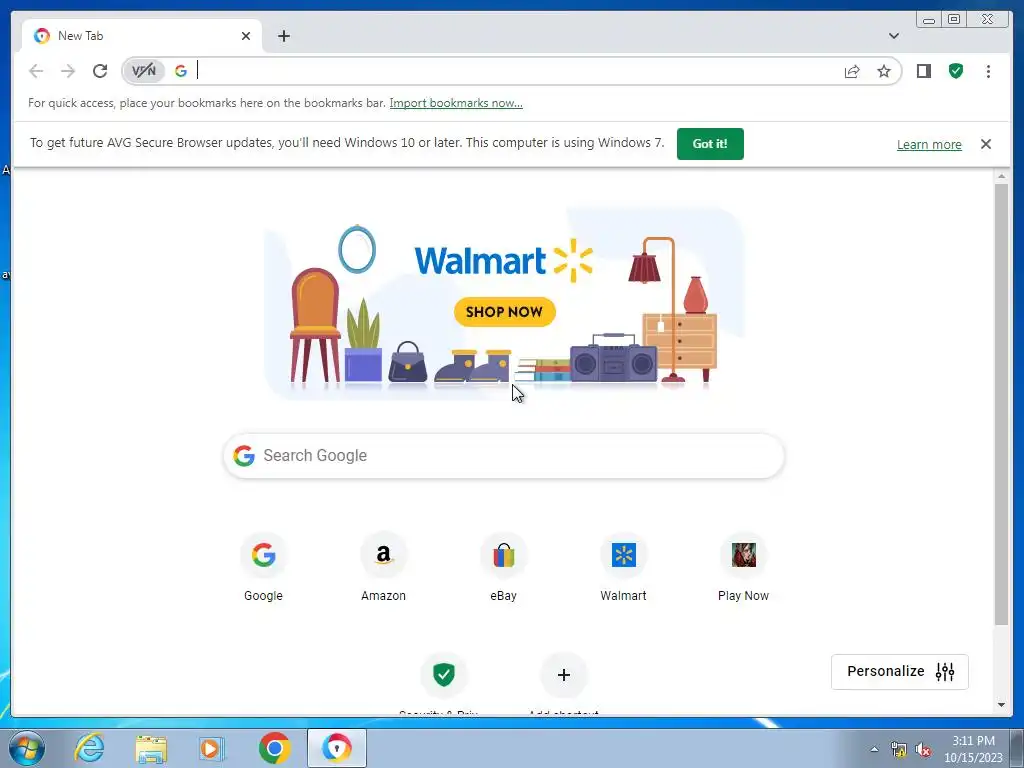Click the muted volume tray icon

923,749
